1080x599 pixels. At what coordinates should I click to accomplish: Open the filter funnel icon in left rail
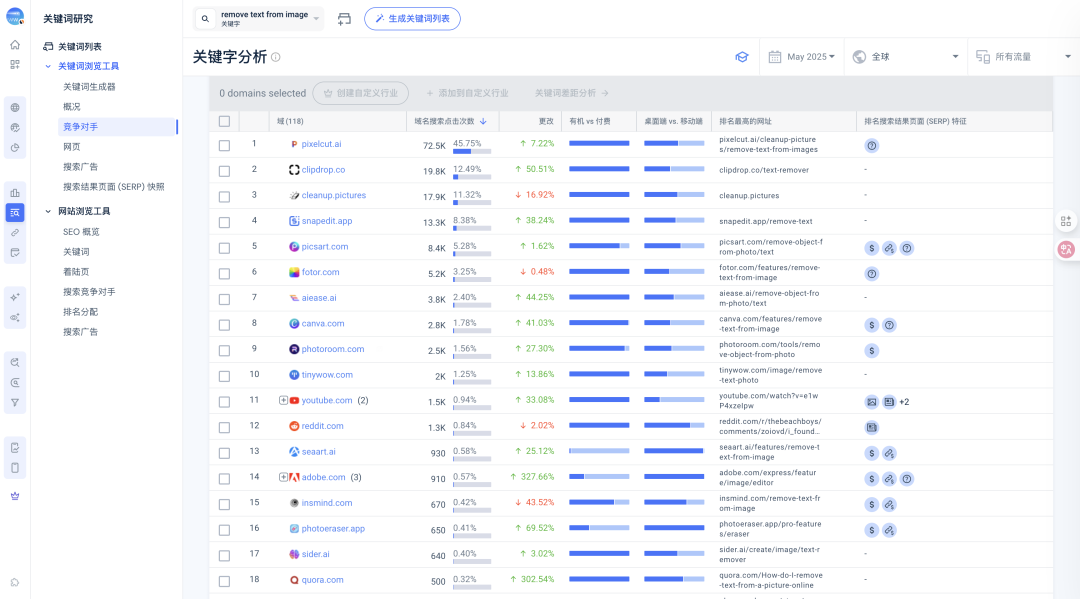pyautogui.click(x=14, y=403)
